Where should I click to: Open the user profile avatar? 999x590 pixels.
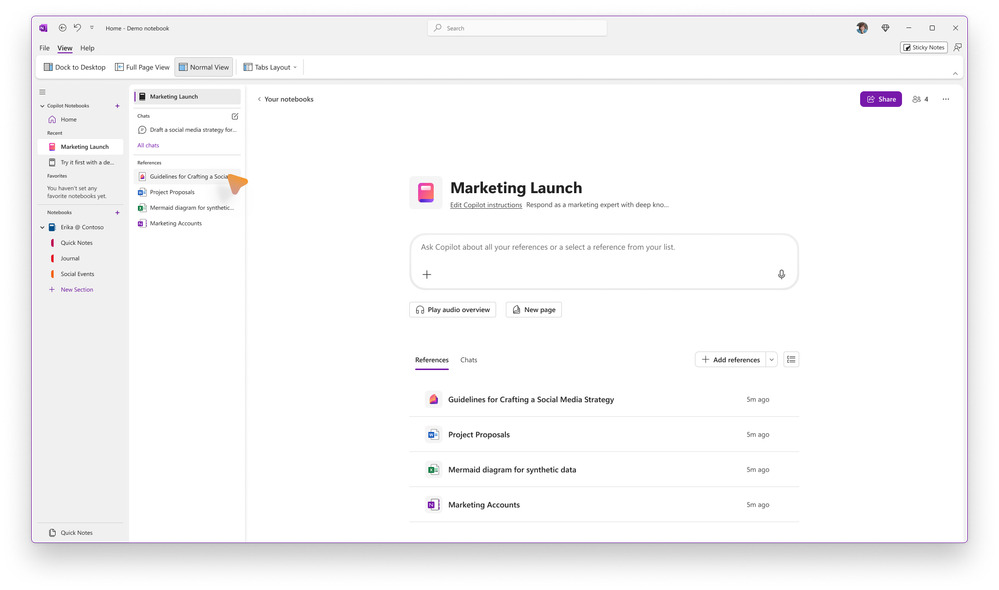pos(862,28)
